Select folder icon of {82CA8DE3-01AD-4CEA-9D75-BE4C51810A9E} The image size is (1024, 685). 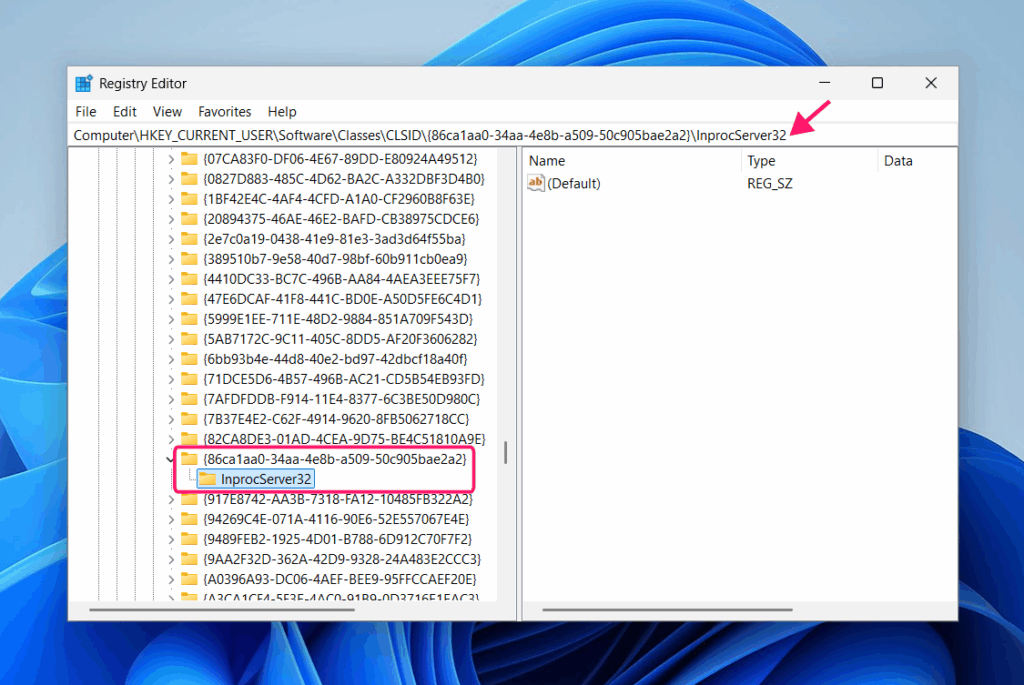click(x=189, y=439)
